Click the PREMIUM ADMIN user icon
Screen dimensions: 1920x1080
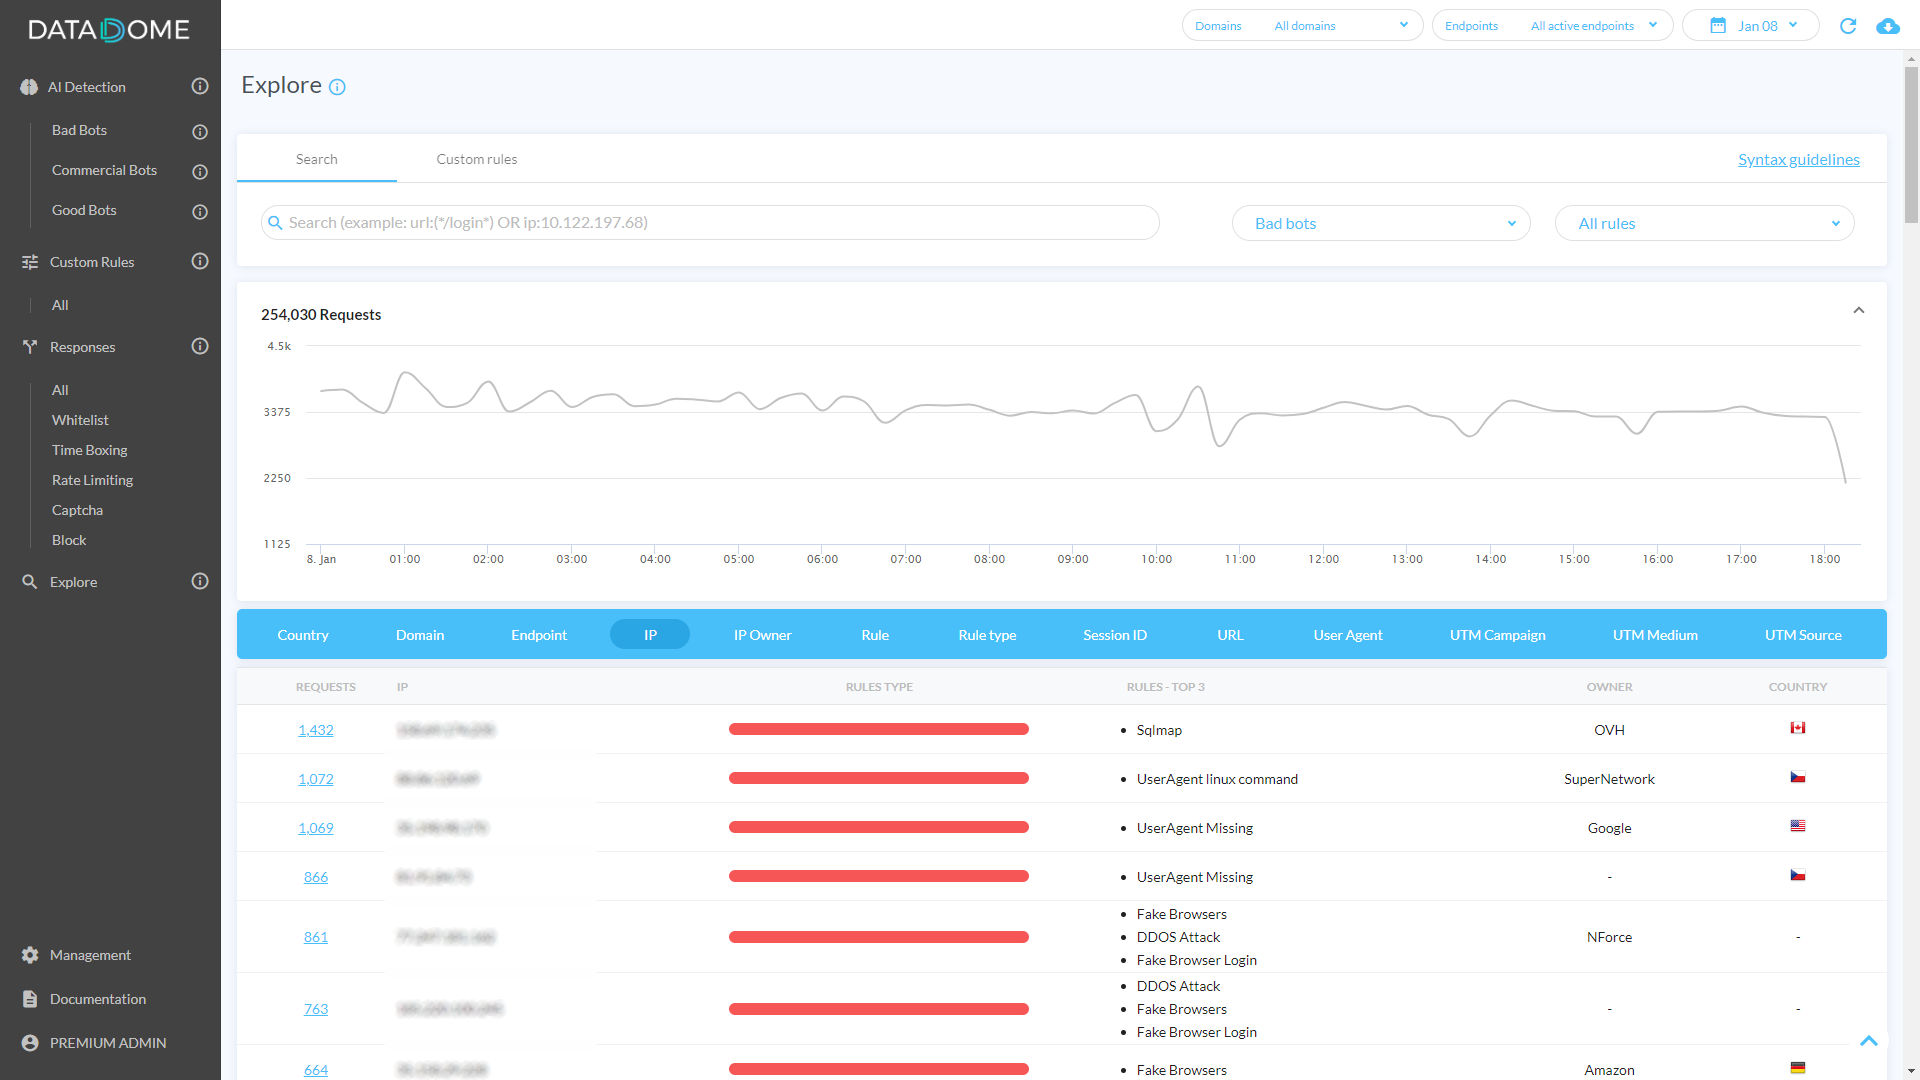(30, 1043)
